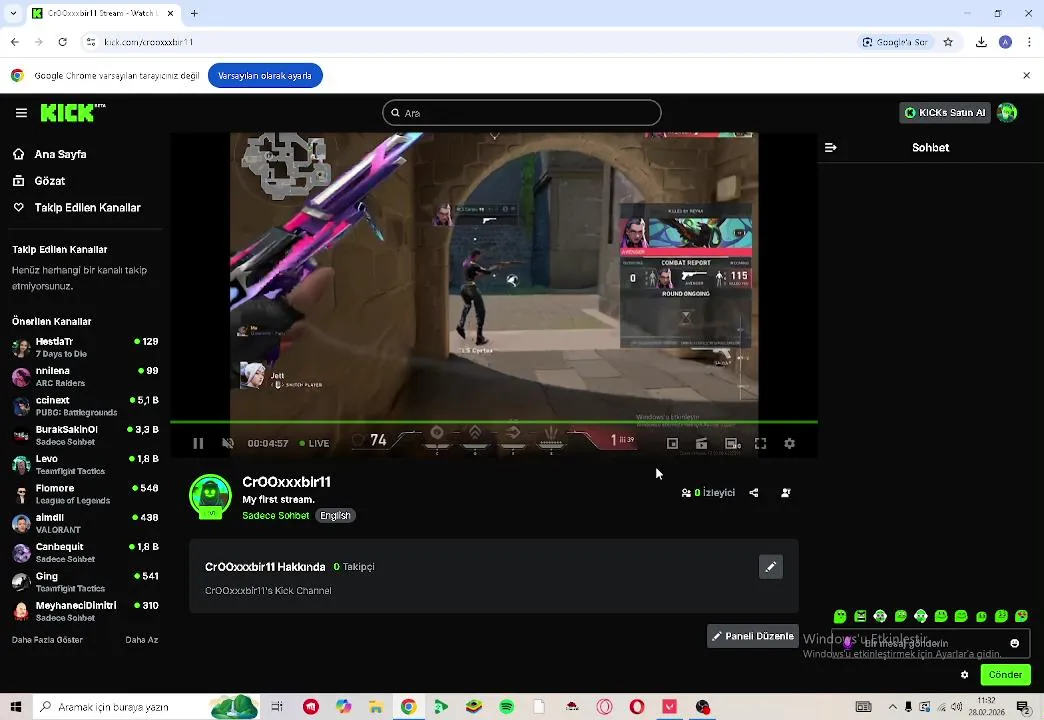Screen dimensions: 1044x720
Task: Click the LIVE indicator in video controls
Action: (314, 444)
